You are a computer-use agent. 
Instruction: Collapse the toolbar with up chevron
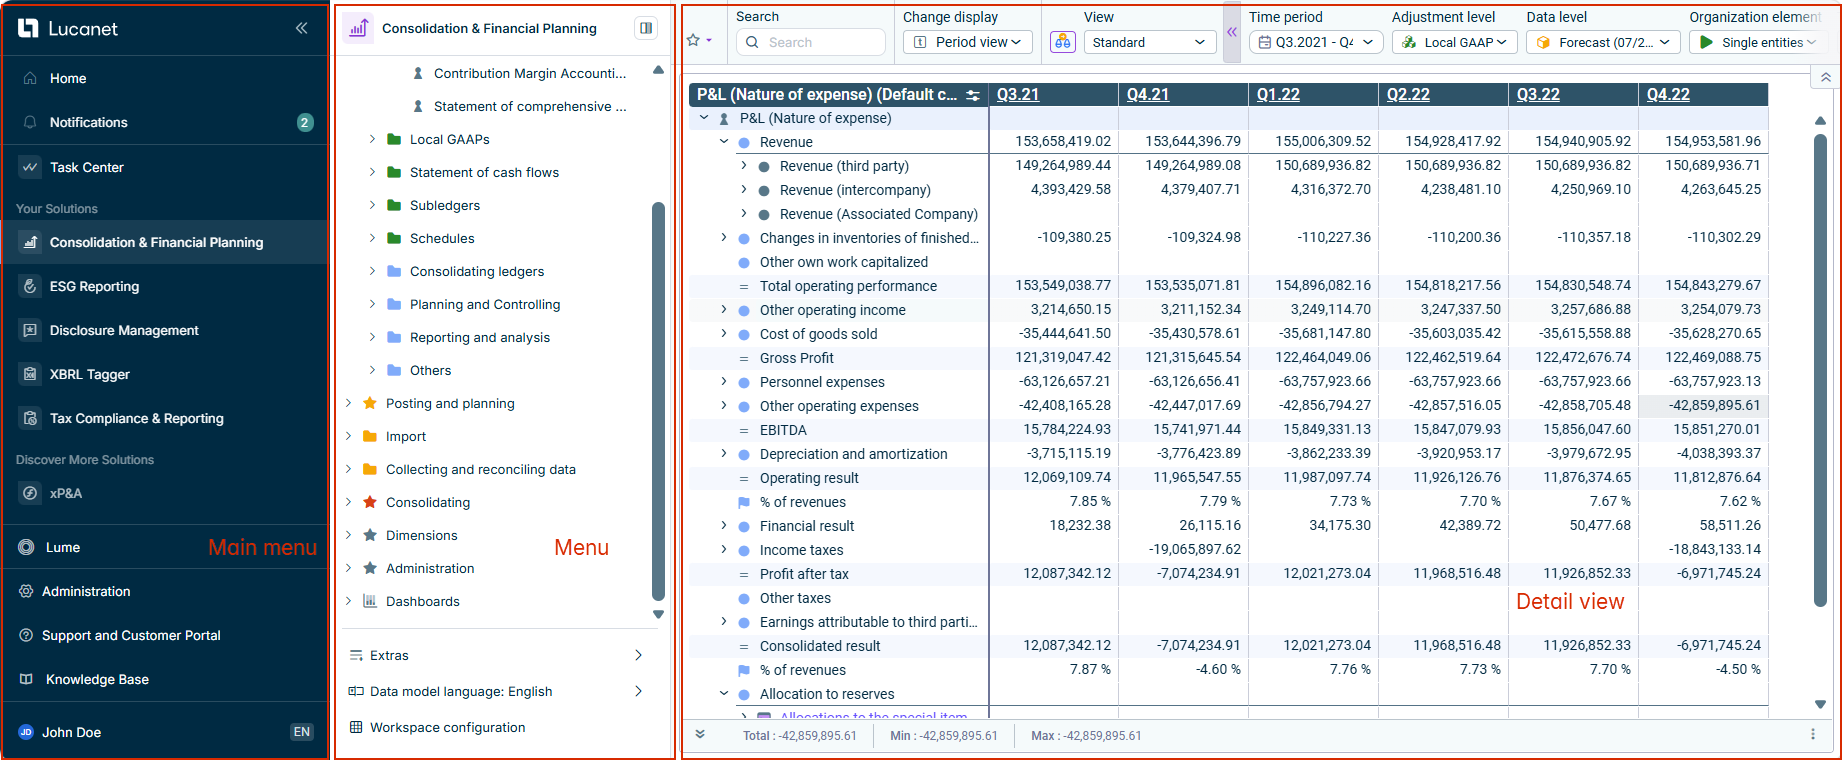pos(1826,77)
